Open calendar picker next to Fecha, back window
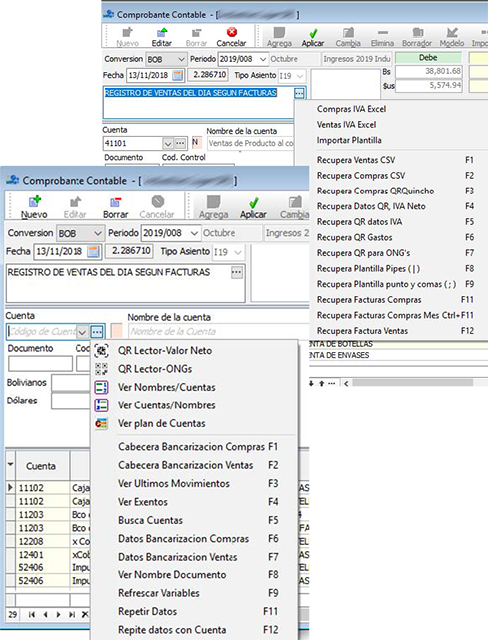The width and height of the screenshot is (488, 640). [177, 75]
